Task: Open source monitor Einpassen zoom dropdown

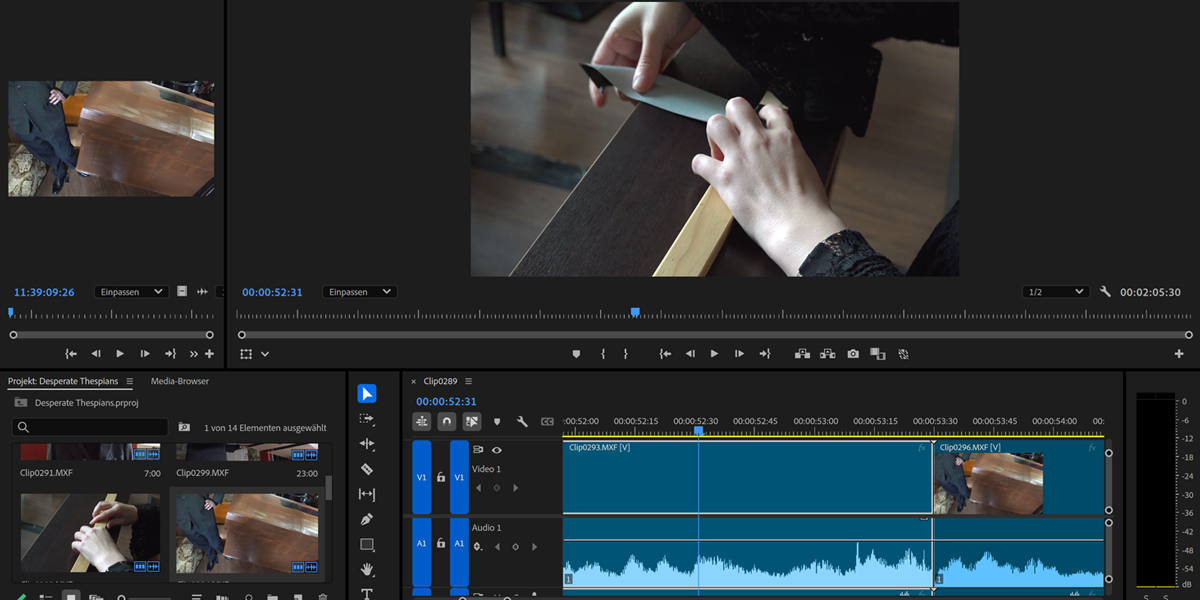Action: pos(131,292)
